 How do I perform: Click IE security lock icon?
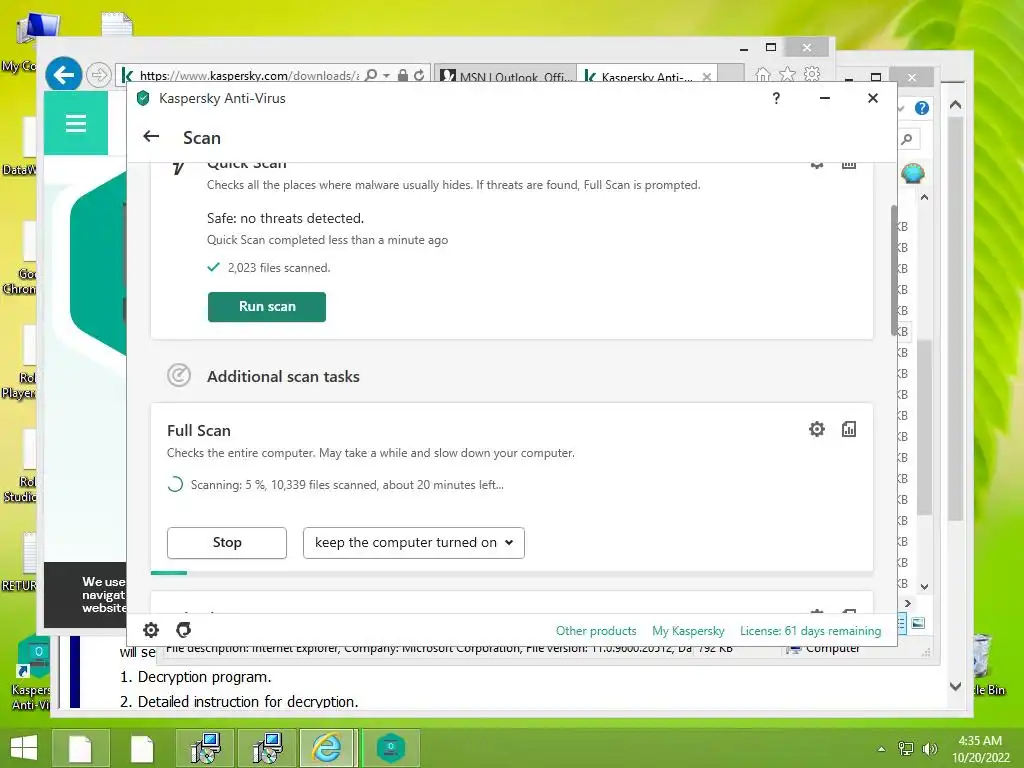click(403, 75)
